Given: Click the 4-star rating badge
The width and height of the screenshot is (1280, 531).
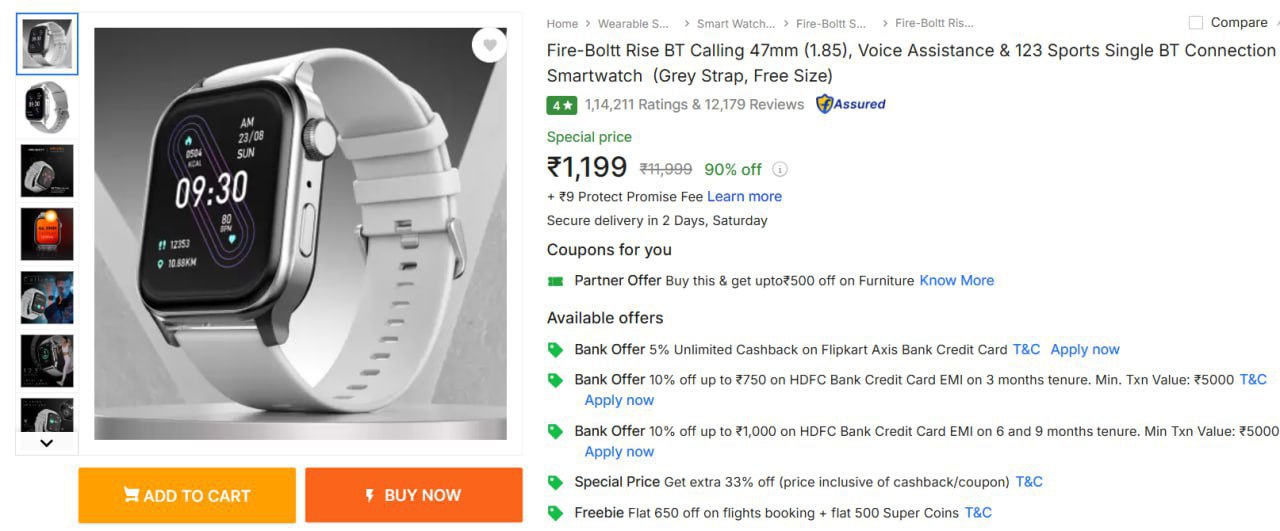Looking at the screenshot, I should [x=561, y=105].
